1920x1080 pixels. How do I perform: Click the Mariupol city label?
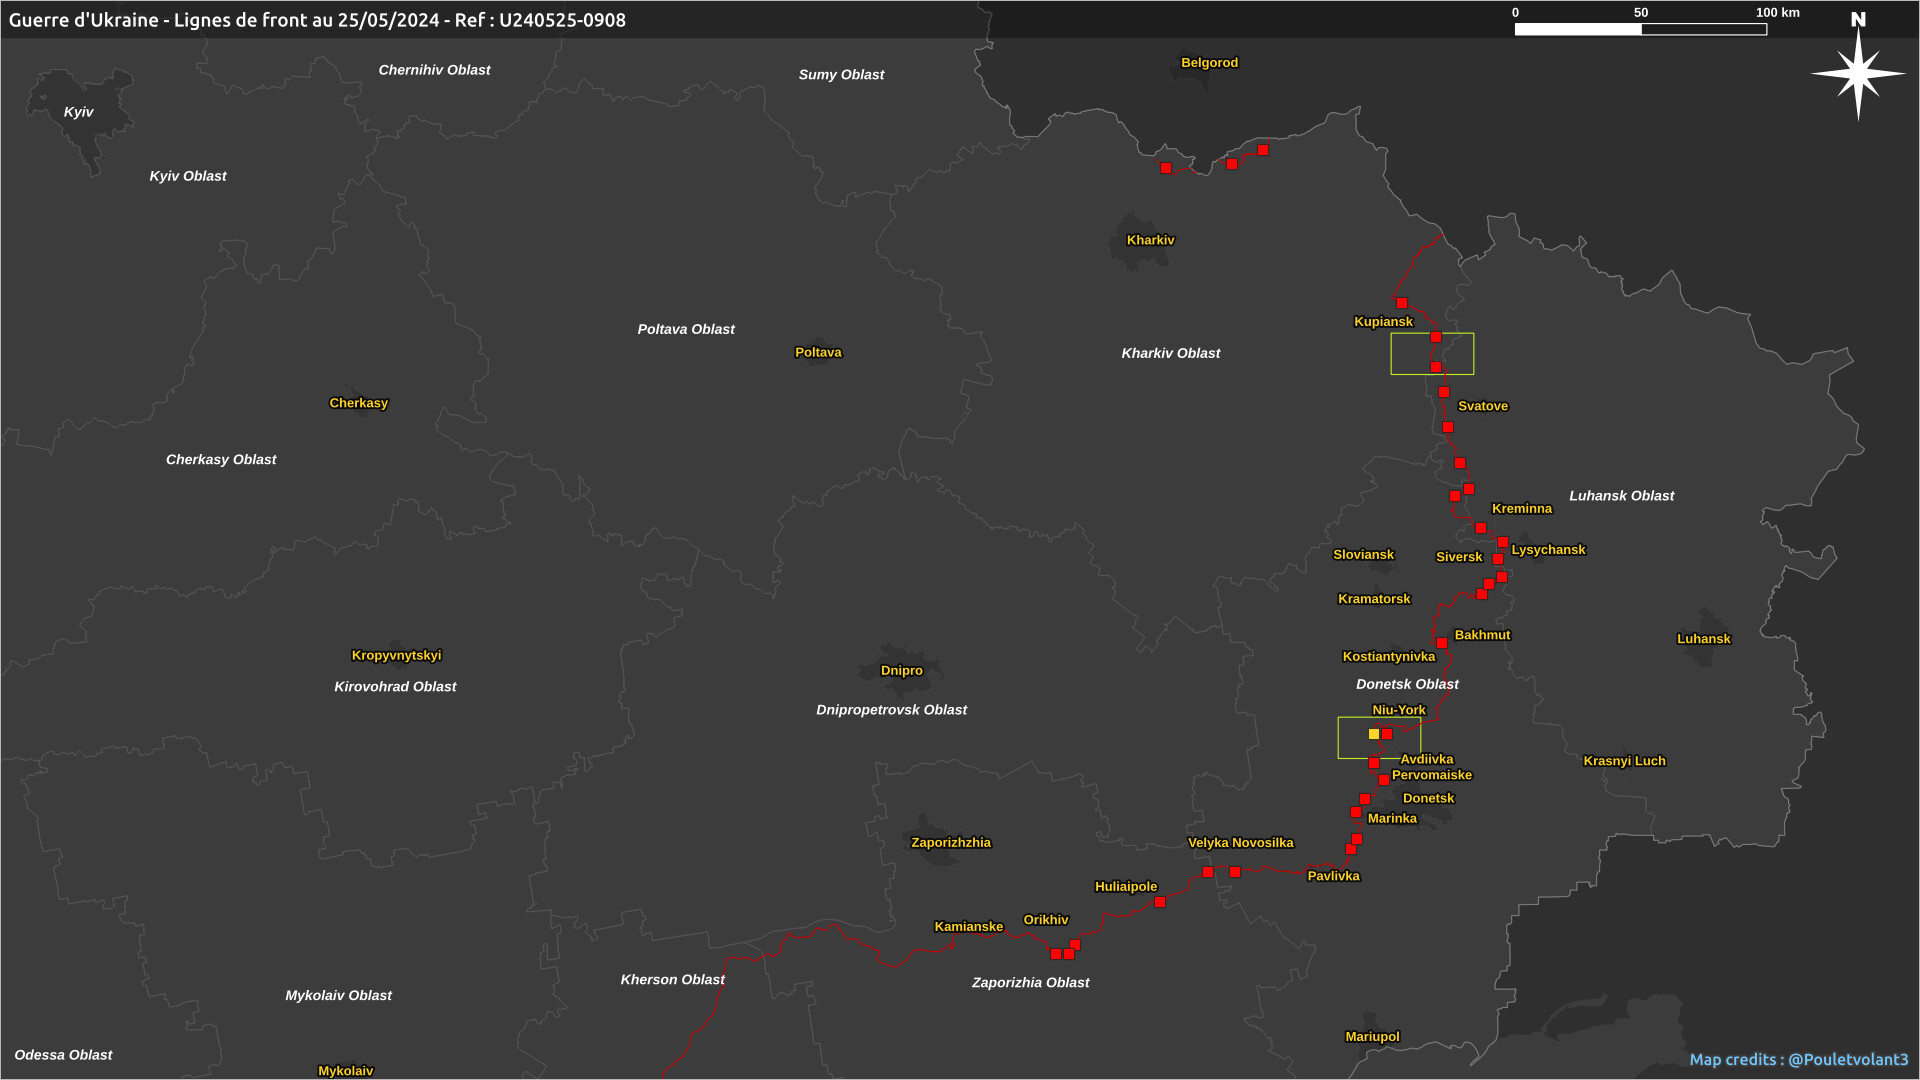pos(1372,1036)
